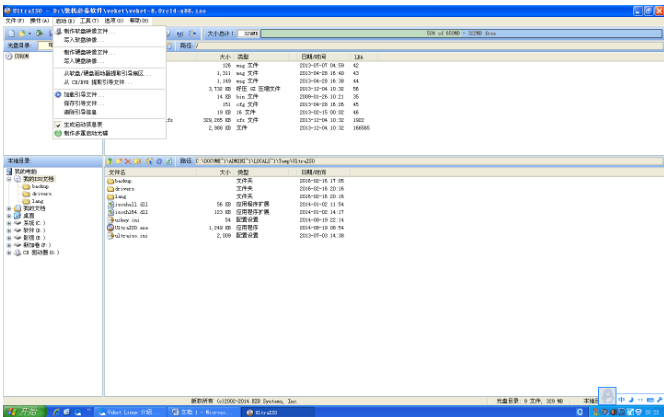Switch to the Veket Linux taskbar window

(x=130, y=412)
